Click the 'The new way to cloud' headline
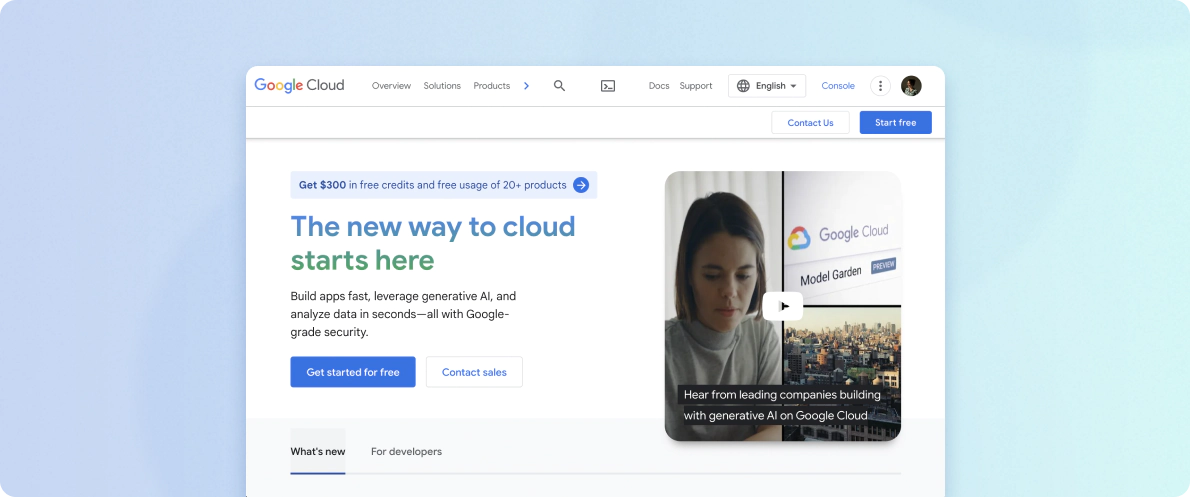The image size is (1190, 497). coord(433,243)
